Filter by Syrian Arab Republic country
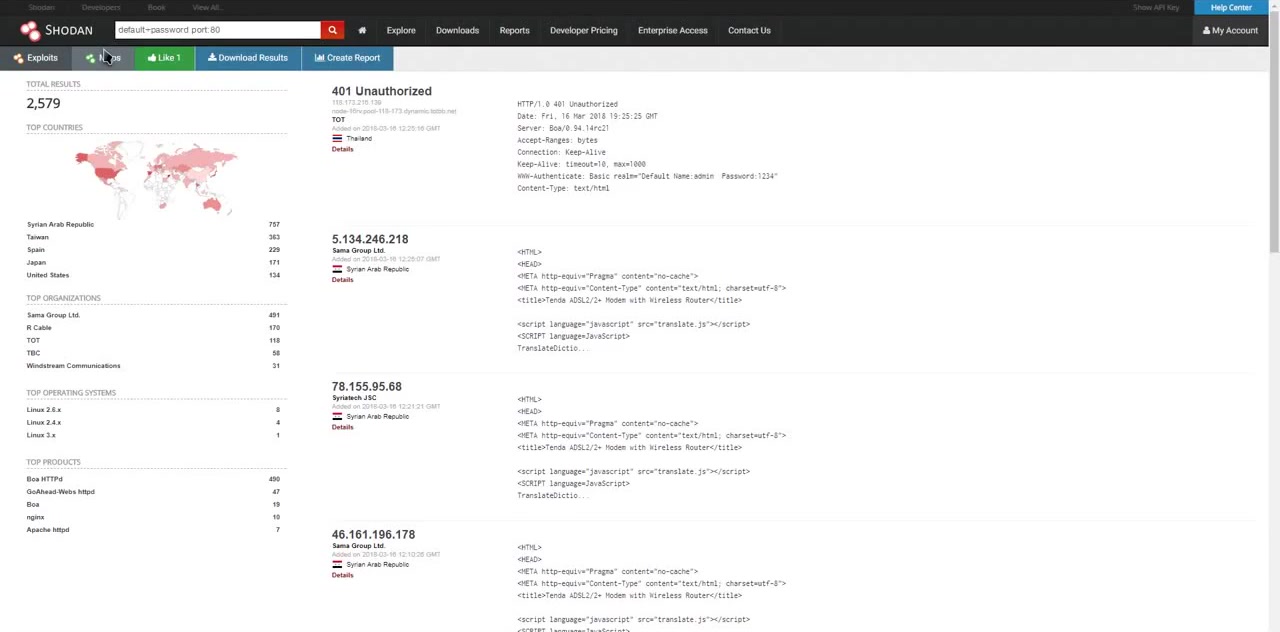The image size is (1280, 632). [x=60, y=225]
